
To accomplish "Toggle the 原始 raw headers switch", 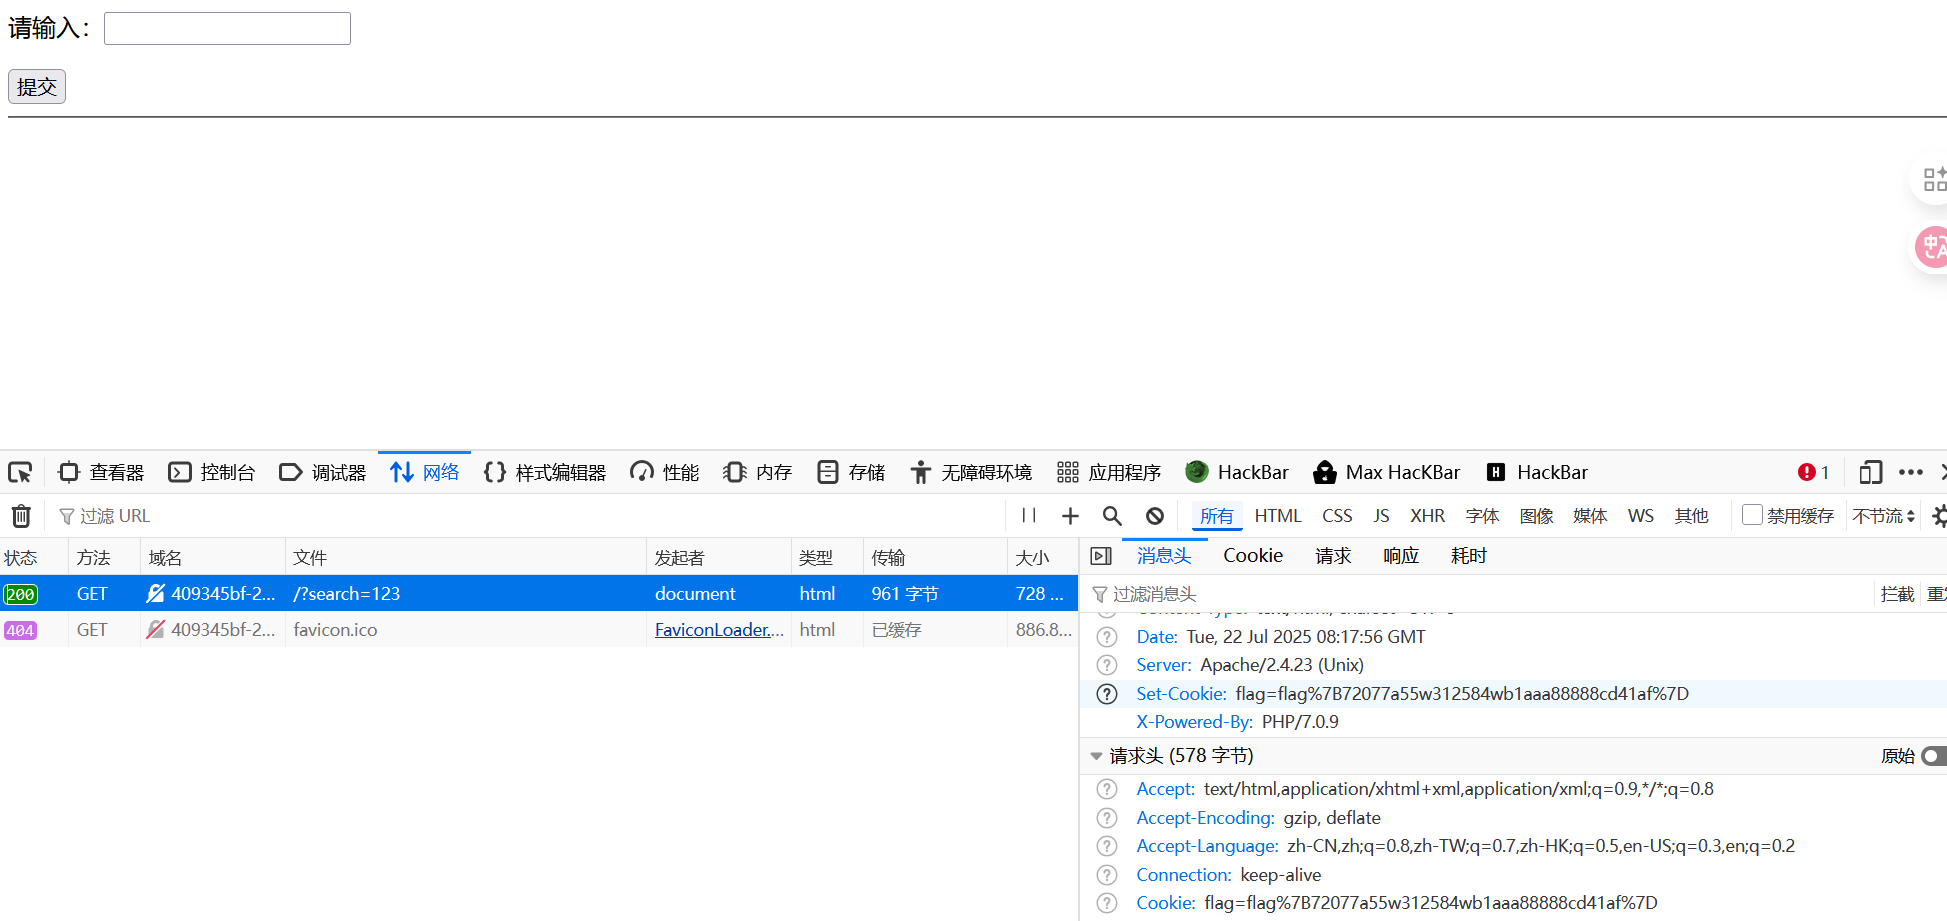I will 1934,756.
